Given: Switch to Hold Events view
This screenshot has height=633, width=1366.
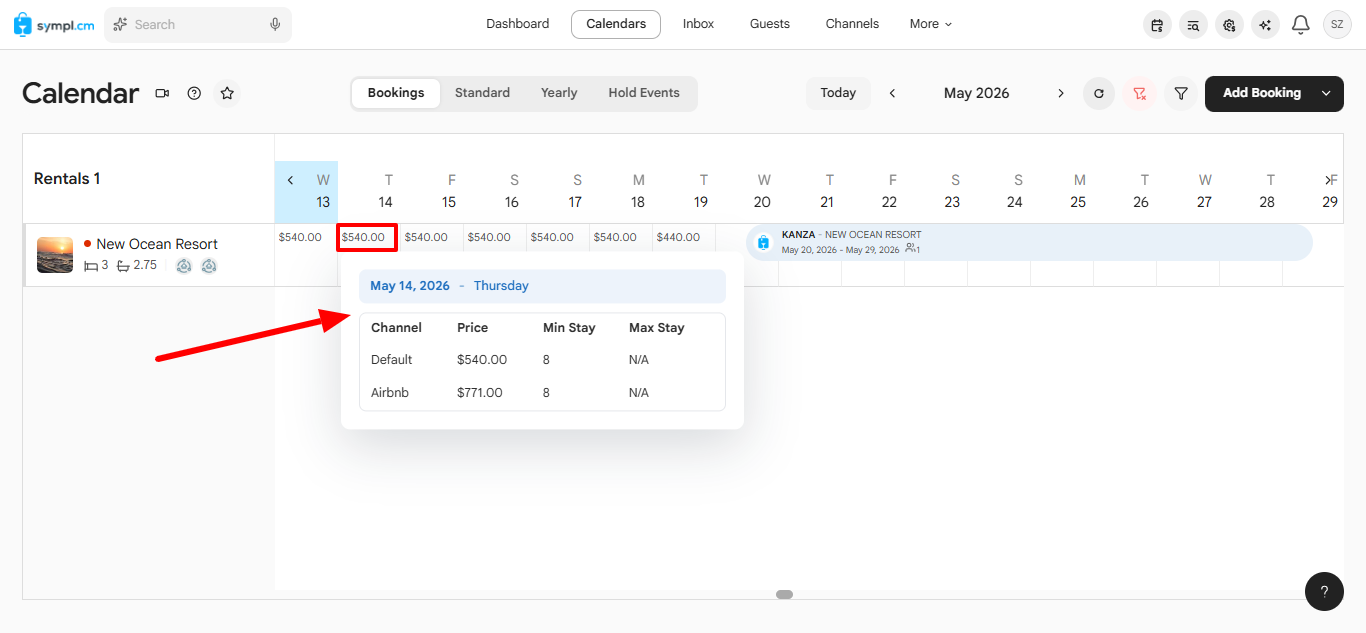Looking at the screenshot, I should tap(644, 93).
